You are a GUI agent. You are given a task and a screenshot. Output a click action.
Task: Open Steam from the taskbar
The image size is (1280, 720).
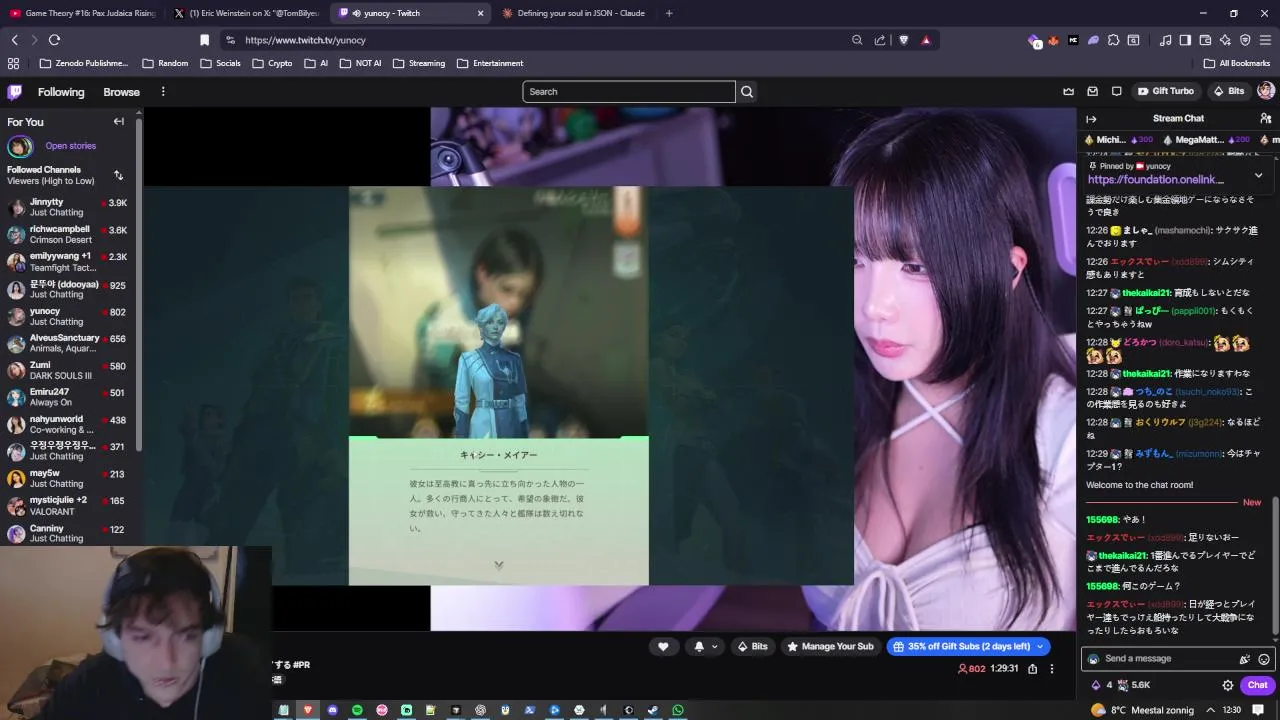pos(653,710)
